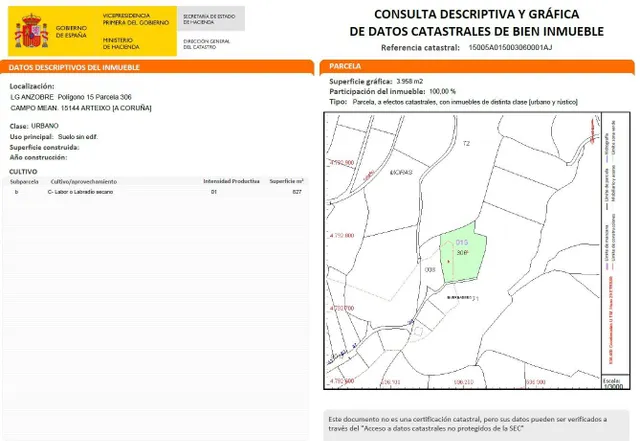Click the 008 parcel label on the map
Screen dimensions: 640x441
click(x=430, y=270)
